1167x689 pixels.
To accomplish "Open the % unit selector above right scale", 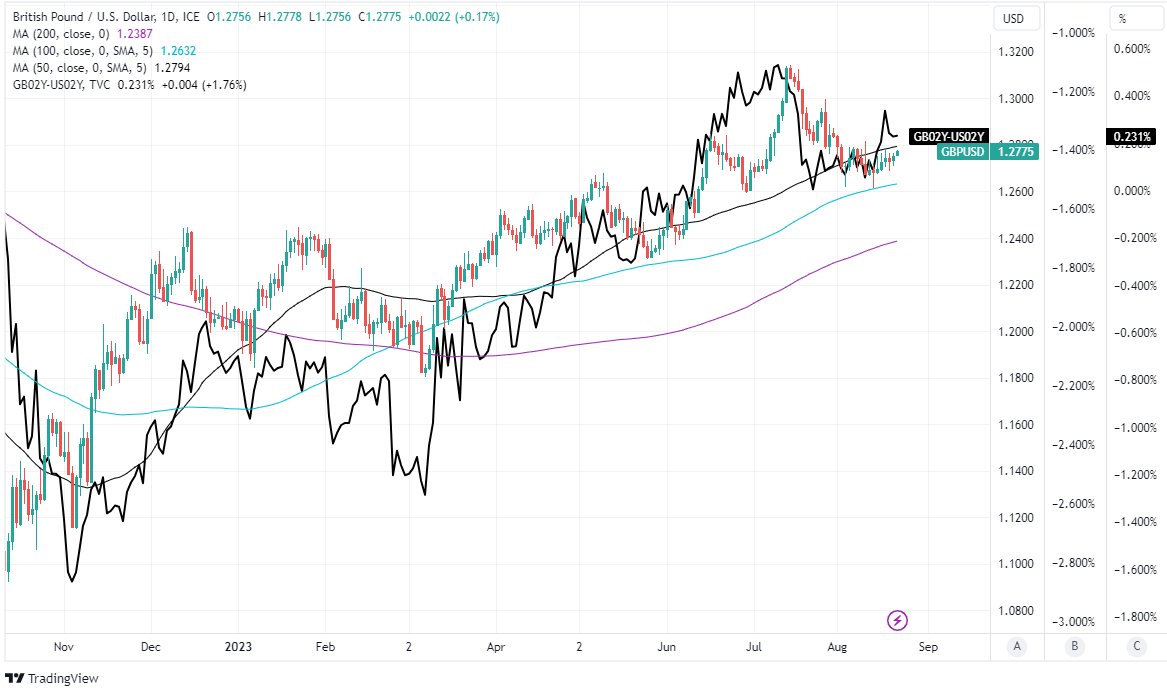I will coord(1122,19).
